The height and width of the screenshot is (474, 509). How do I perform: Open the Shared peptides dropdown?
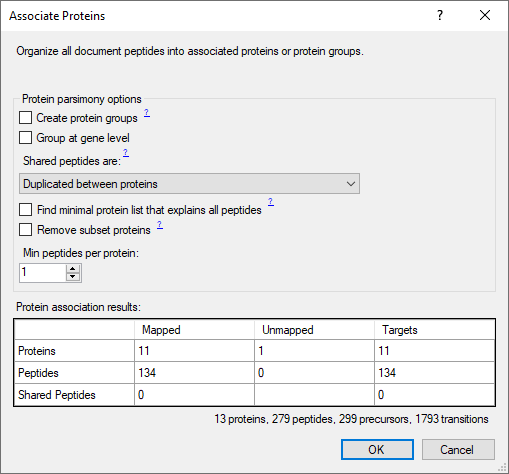(189, 184)
